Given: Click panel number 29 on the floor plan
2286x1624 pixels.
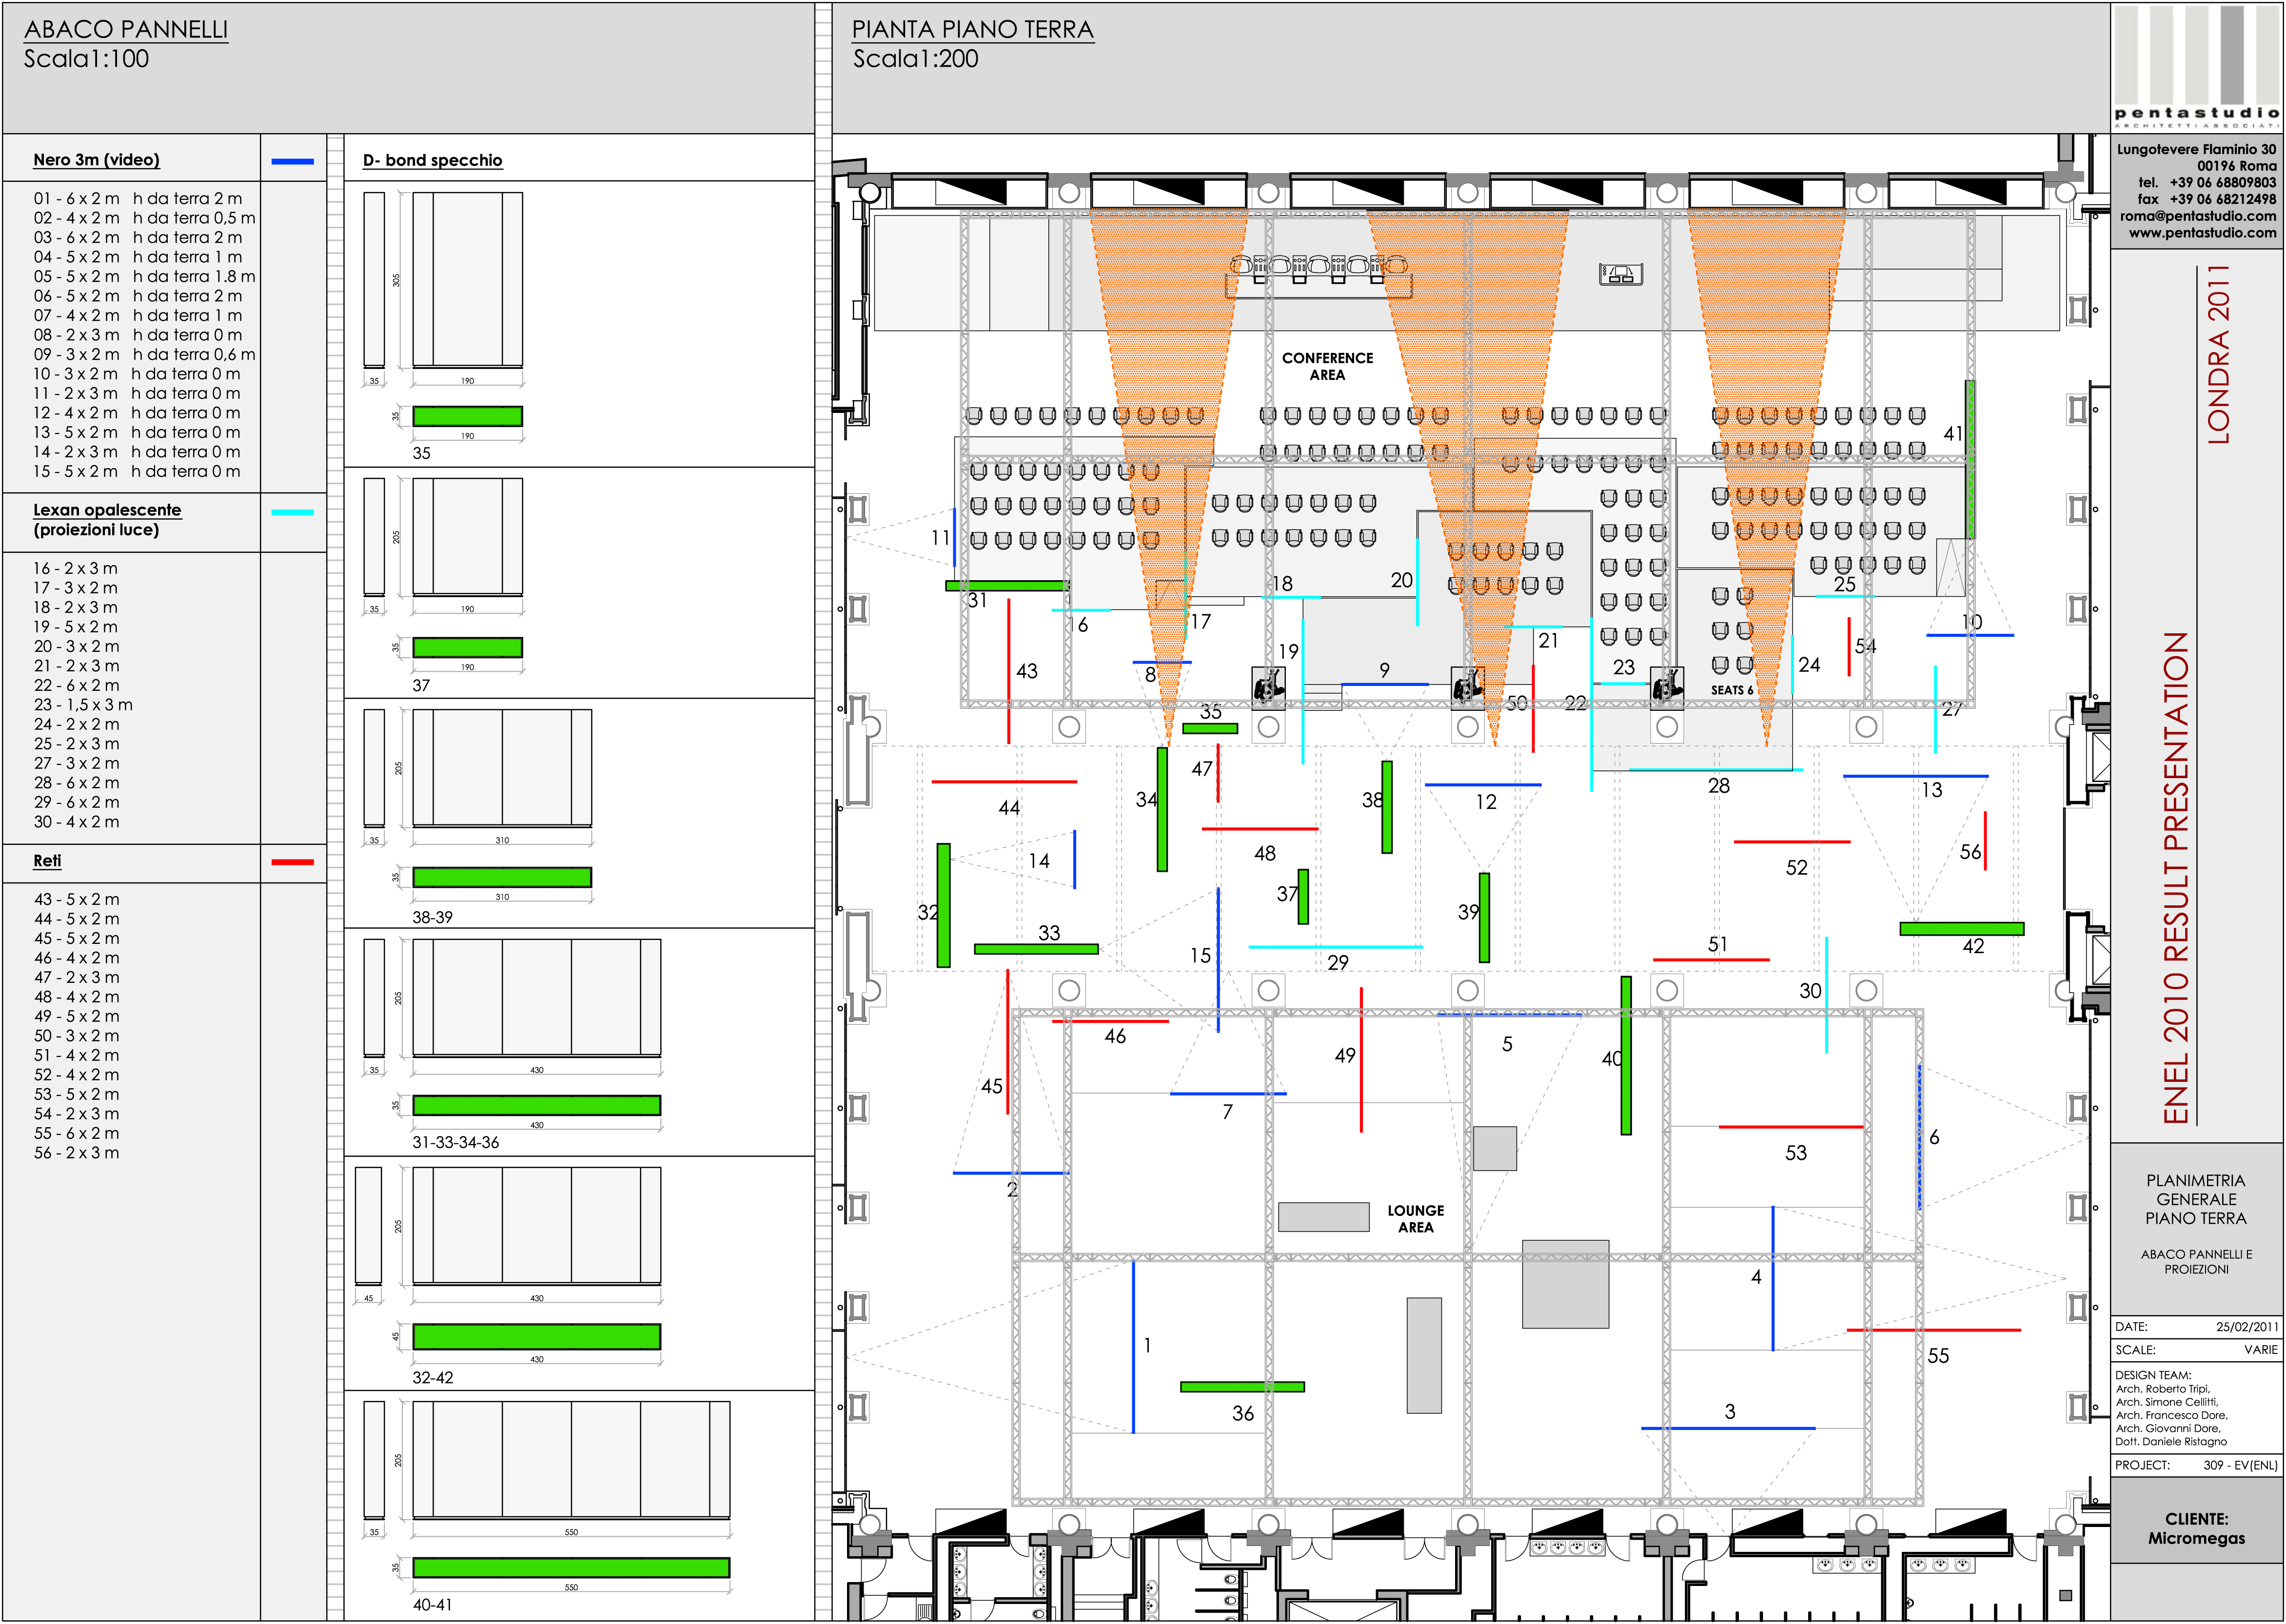Looking at the screenshot, I should (x=1338, y=963).
